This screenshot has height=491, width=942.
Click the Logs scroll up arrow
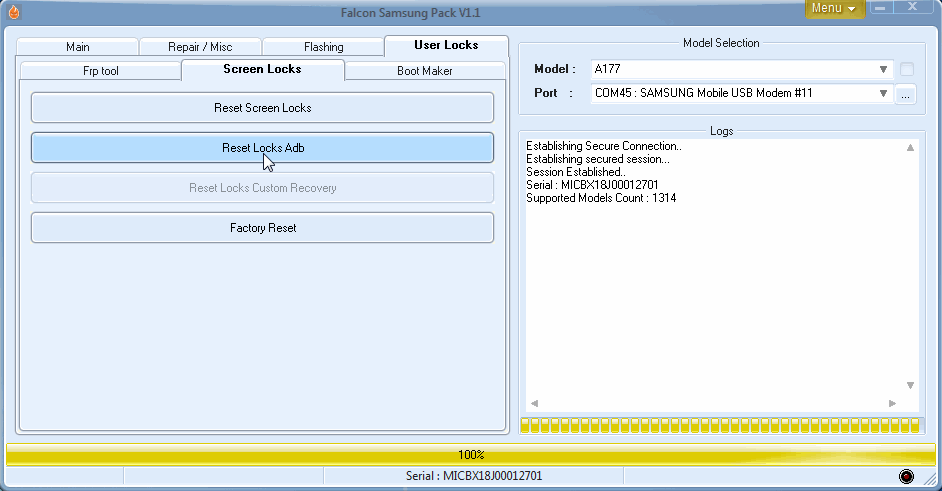pos(910,147)
